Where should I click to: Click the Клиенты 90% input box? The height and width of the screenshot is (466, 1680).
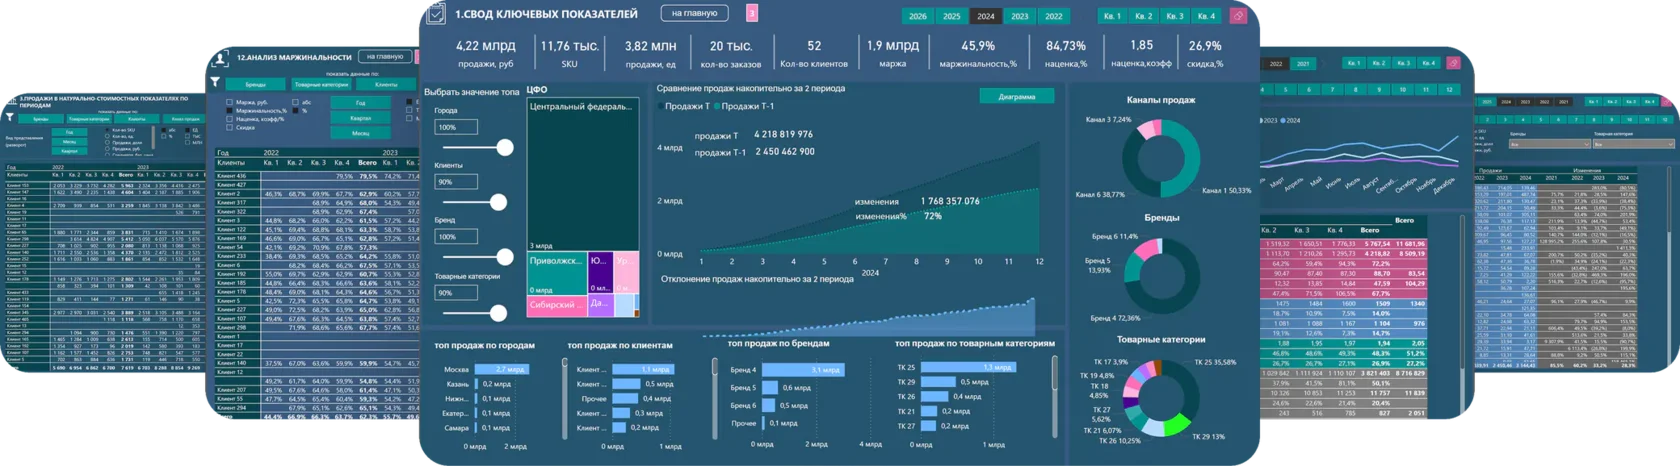(456, 182)
